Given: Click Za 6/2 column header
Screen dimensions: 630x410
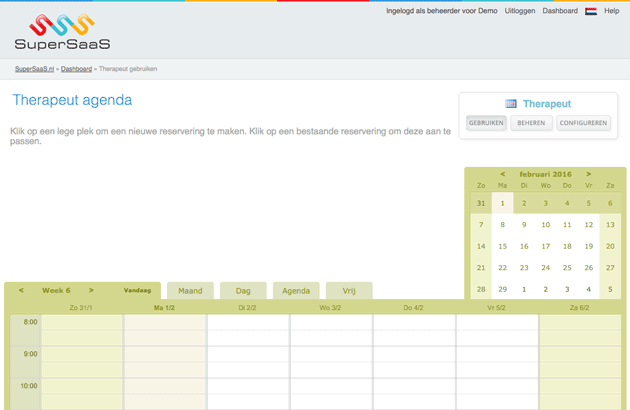Looking at the screenshot, I should 579,308.
